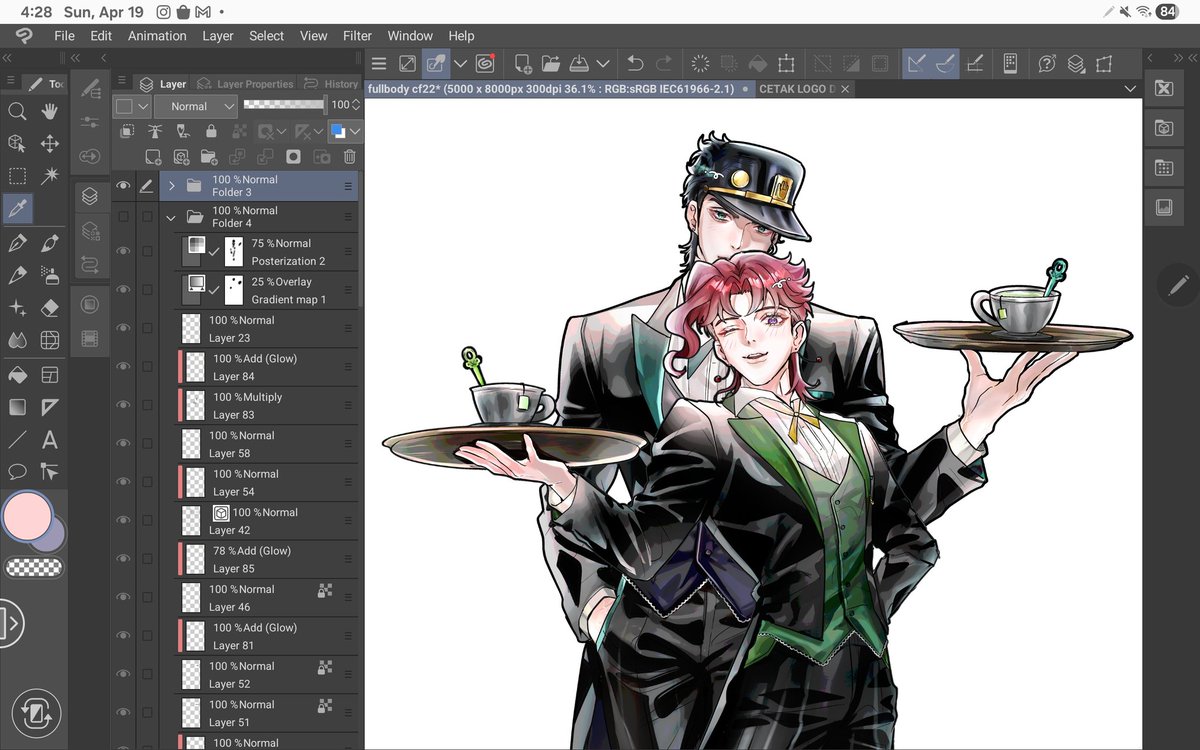The width and height of the screenshot is (1200, 750).
Task: Hide Layer 23
Action: click(x=124, y=328)
